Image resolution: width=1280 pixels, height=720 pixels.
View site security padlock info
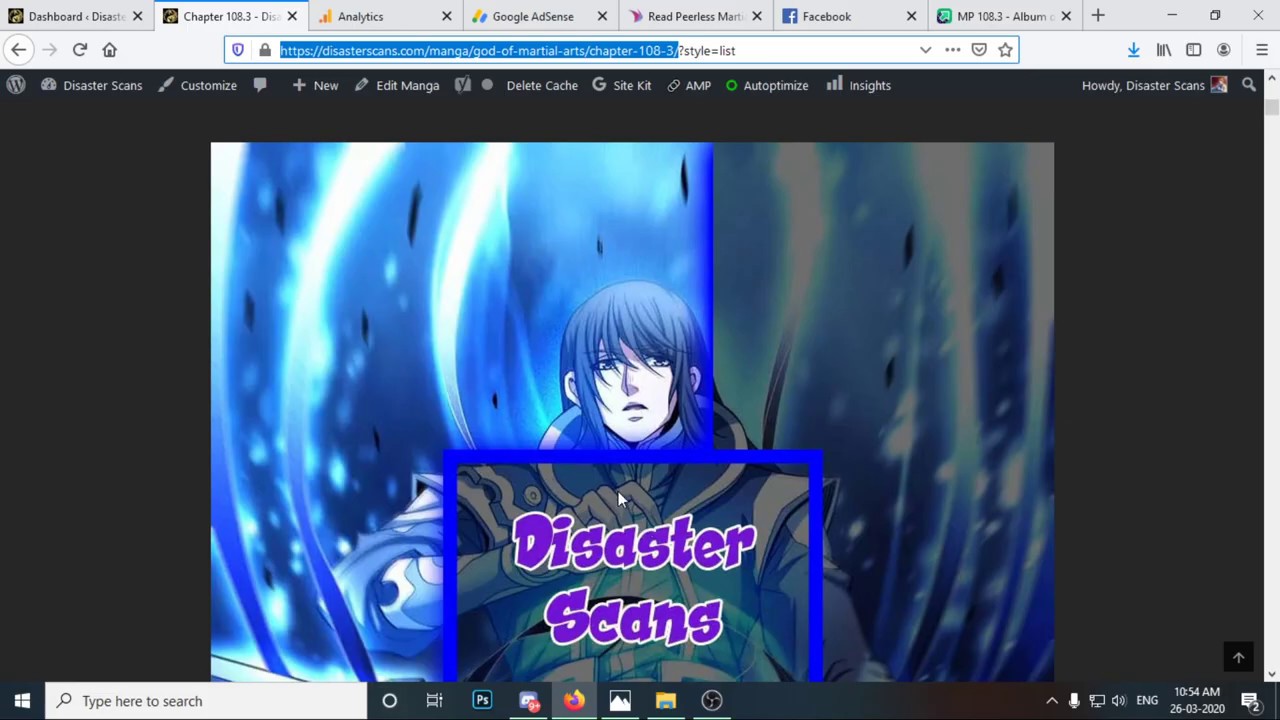click(264, 50)
